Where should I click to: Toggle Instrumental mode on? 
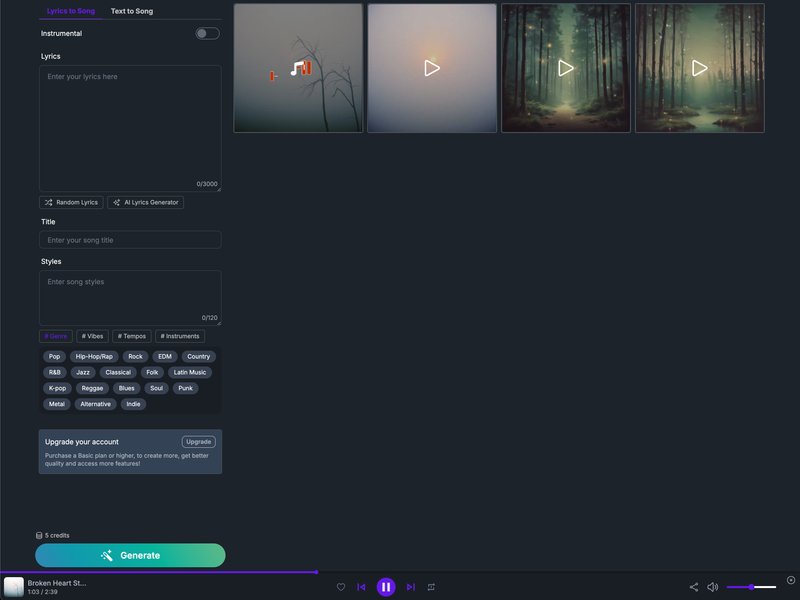coord(207,33)
